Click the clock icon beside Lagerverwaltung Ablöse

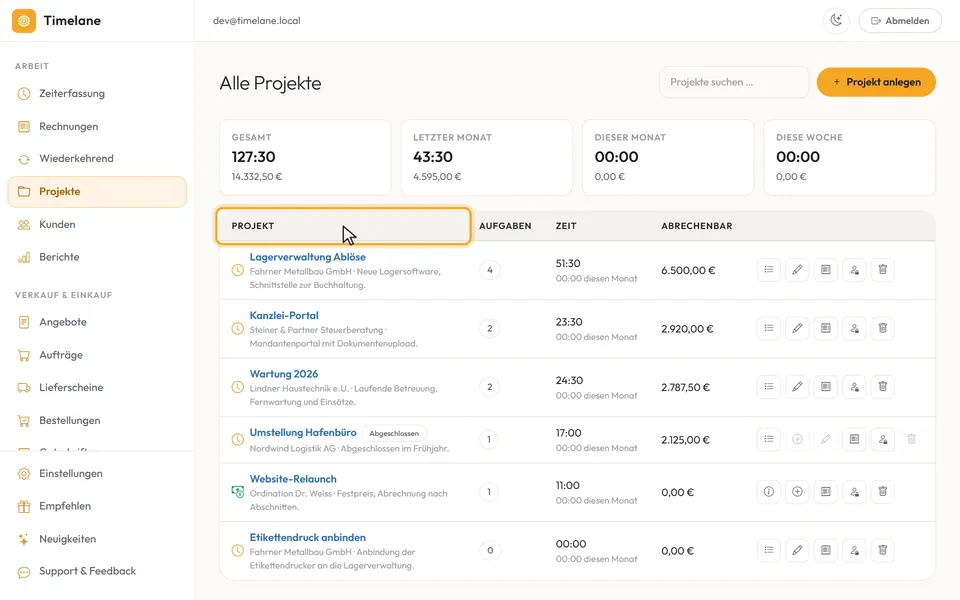[238, 270]
